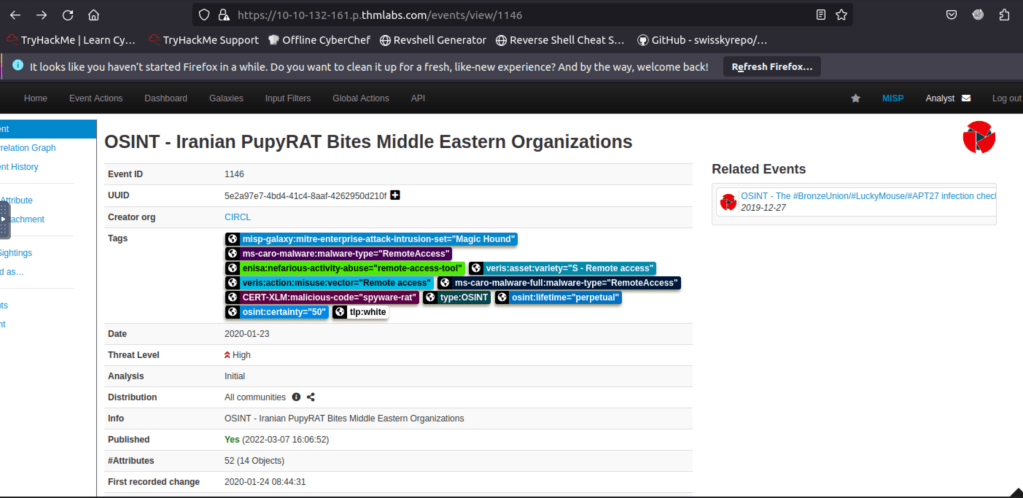The height and width of the screenshot is (498, 1023).
Task: Open the CIRCL creator org link
Action: pos(237,216)
